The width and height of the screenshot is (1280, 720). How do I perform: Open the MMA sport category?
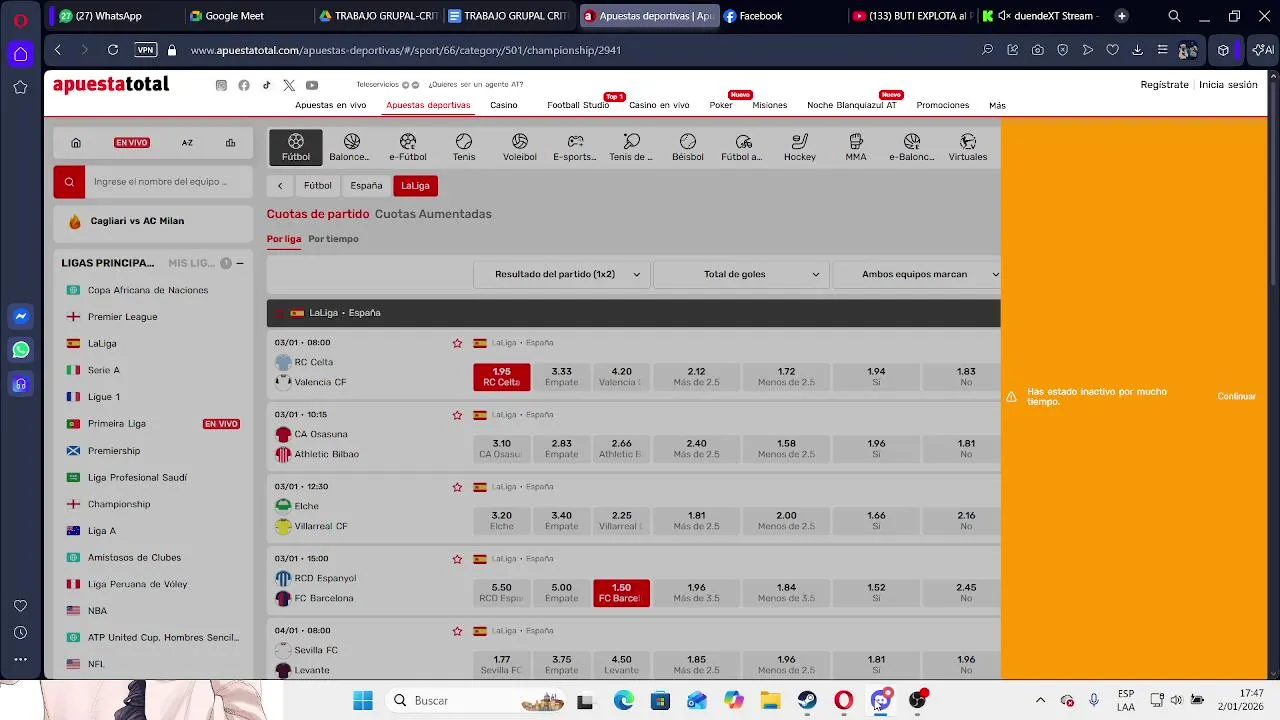[x=855, y=147]
